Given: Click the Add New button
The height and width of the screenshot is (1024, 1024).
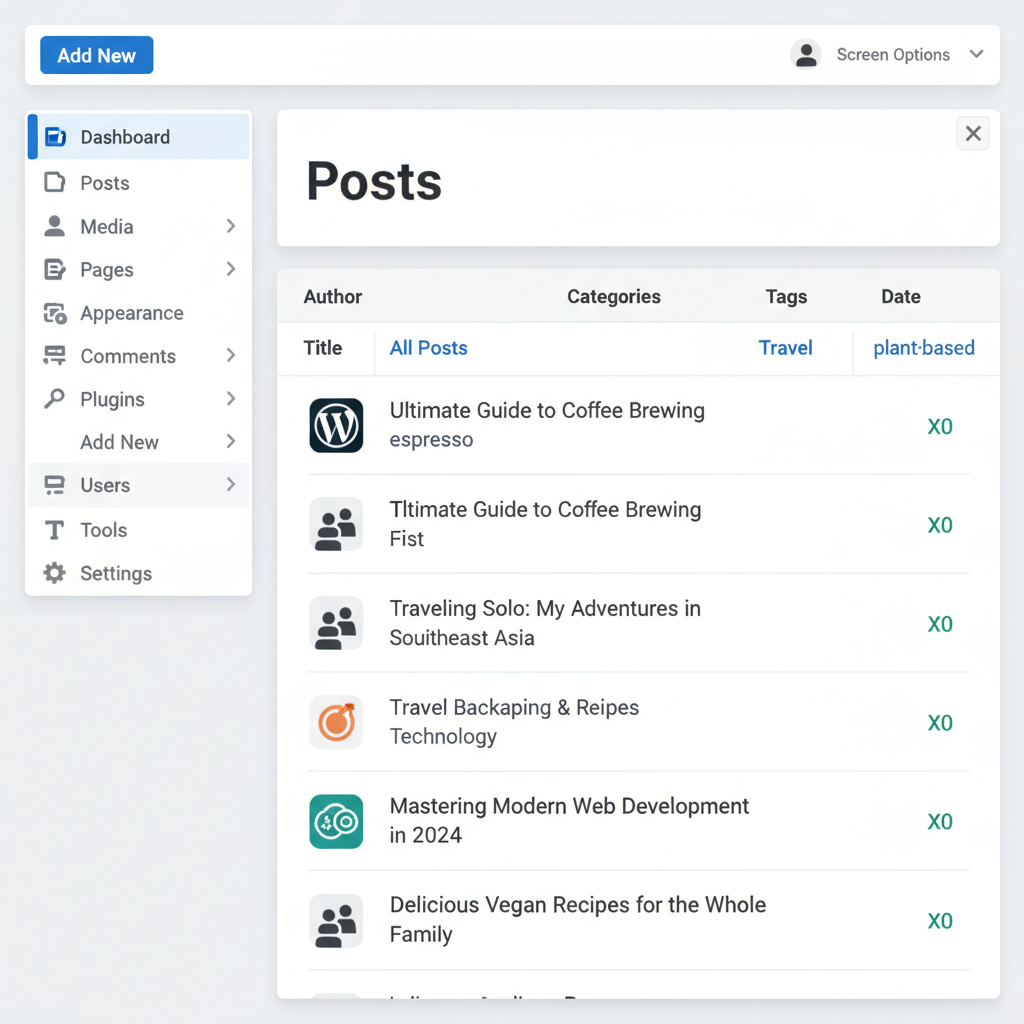Looking at the screenshot, I should click(x=96, y=55).
